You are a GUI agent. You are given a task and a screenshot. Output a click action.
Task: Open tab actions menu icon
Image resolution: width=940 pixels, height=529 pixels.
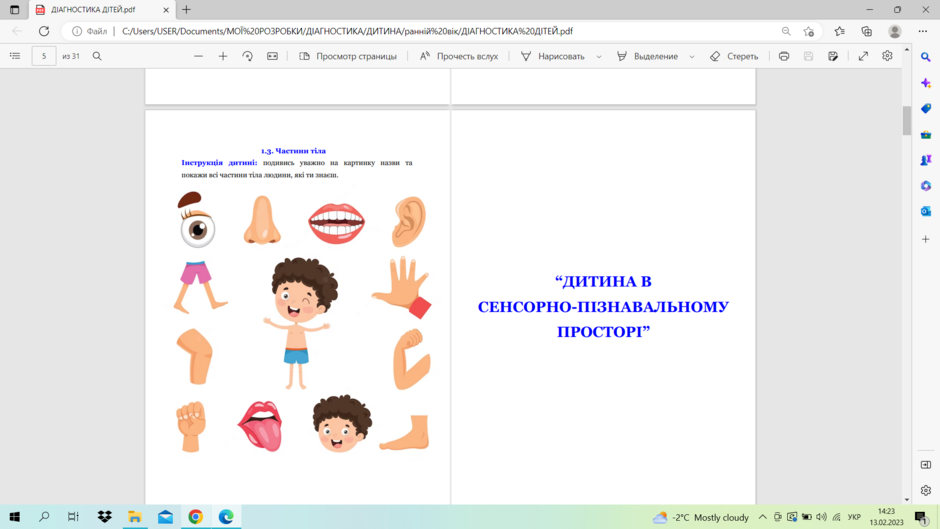(x=14, y=10)
